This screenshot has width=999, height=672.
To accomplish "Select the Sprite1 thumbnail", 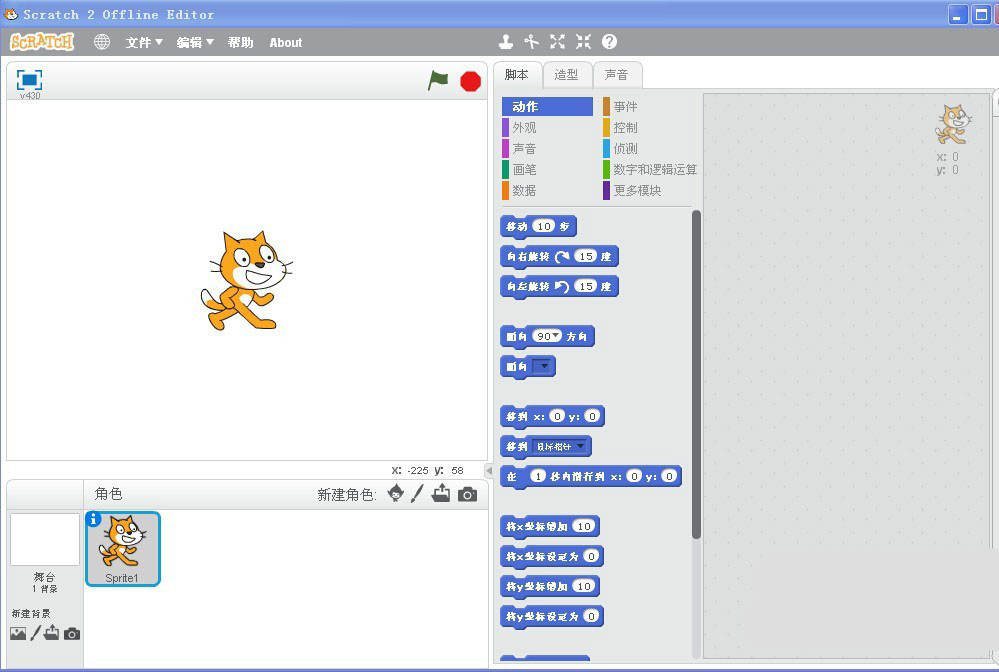I will (122, 547).
